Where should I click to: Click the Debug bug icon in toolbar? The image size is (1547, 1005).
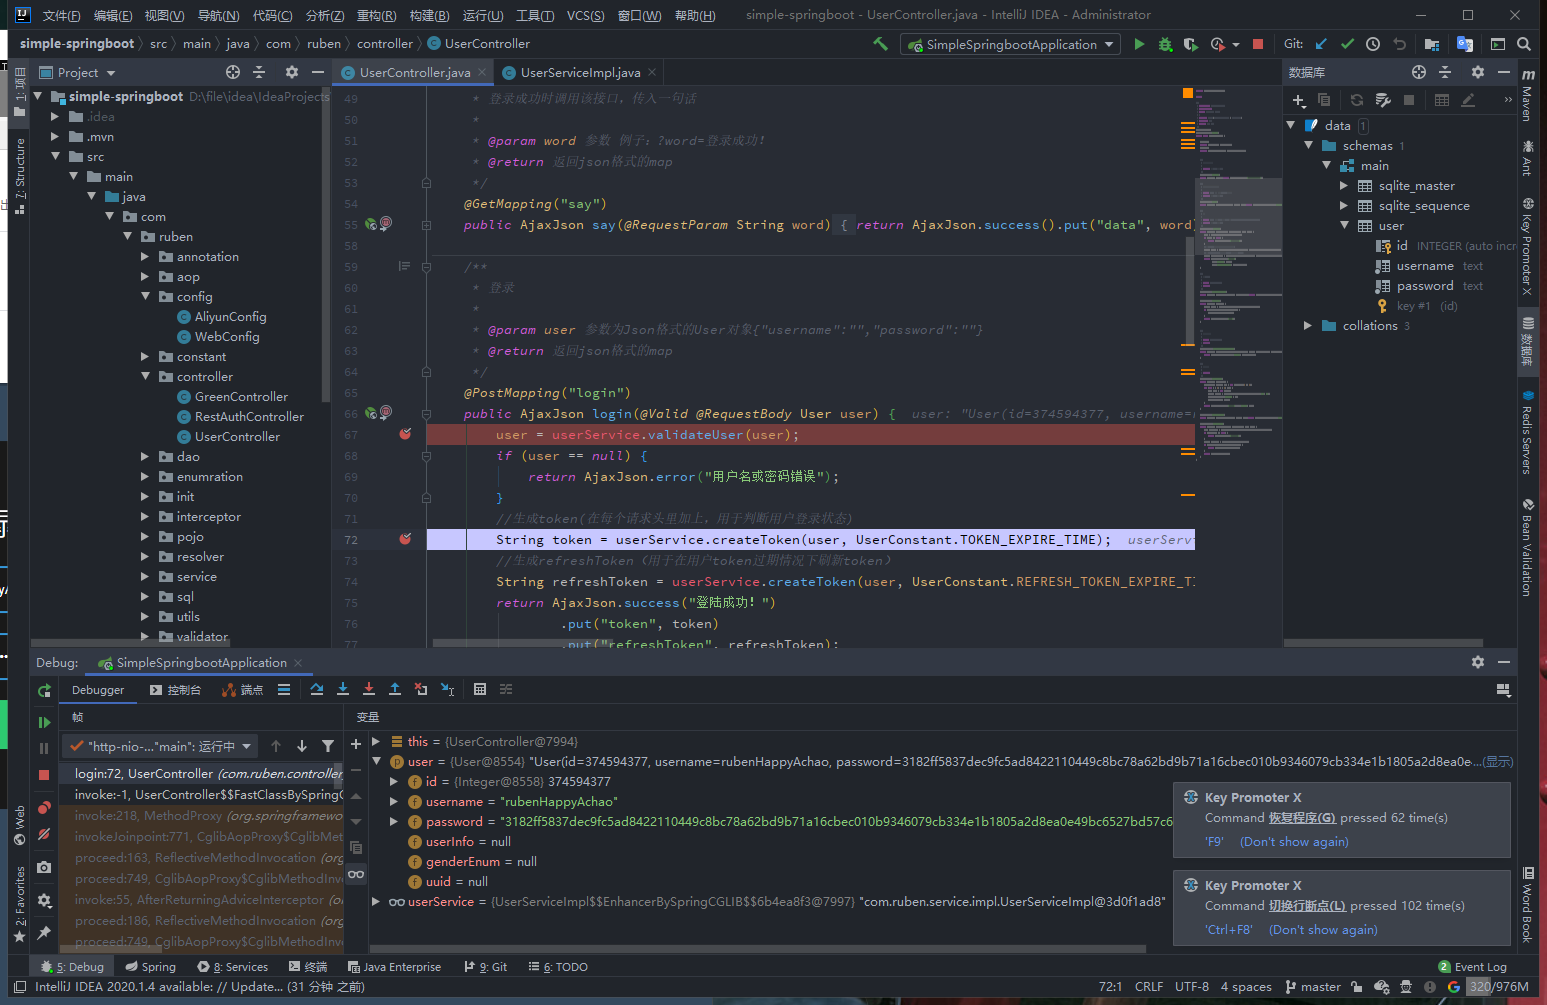(x=1165, y=44)
